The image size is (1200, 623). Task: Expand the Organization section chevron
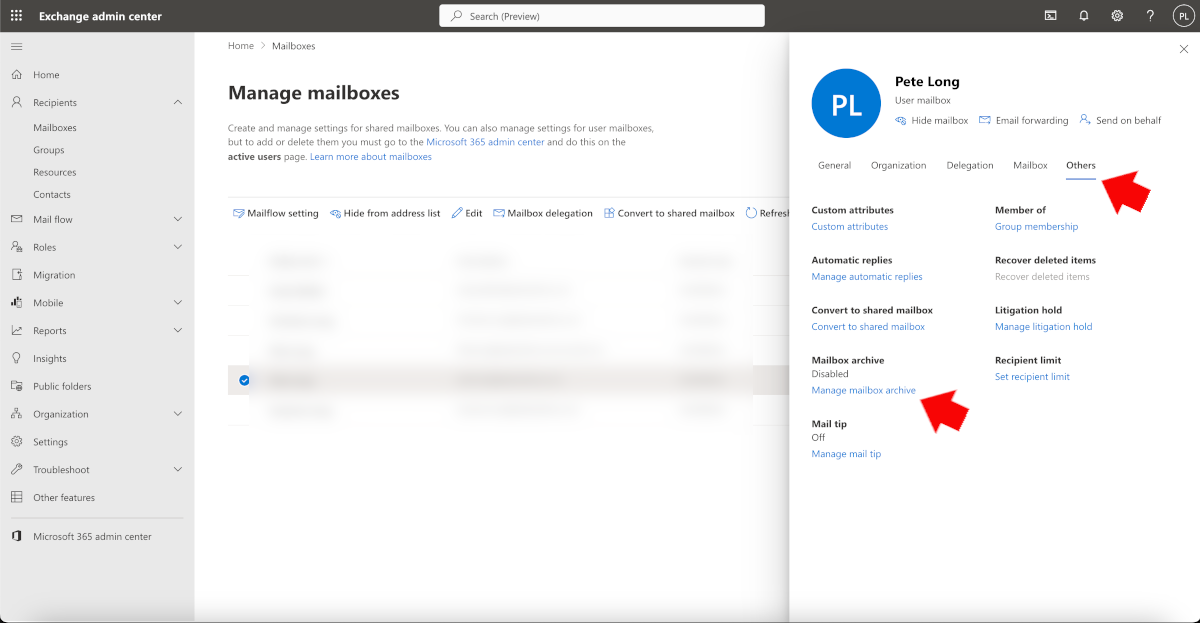click(x=178, y=414)
